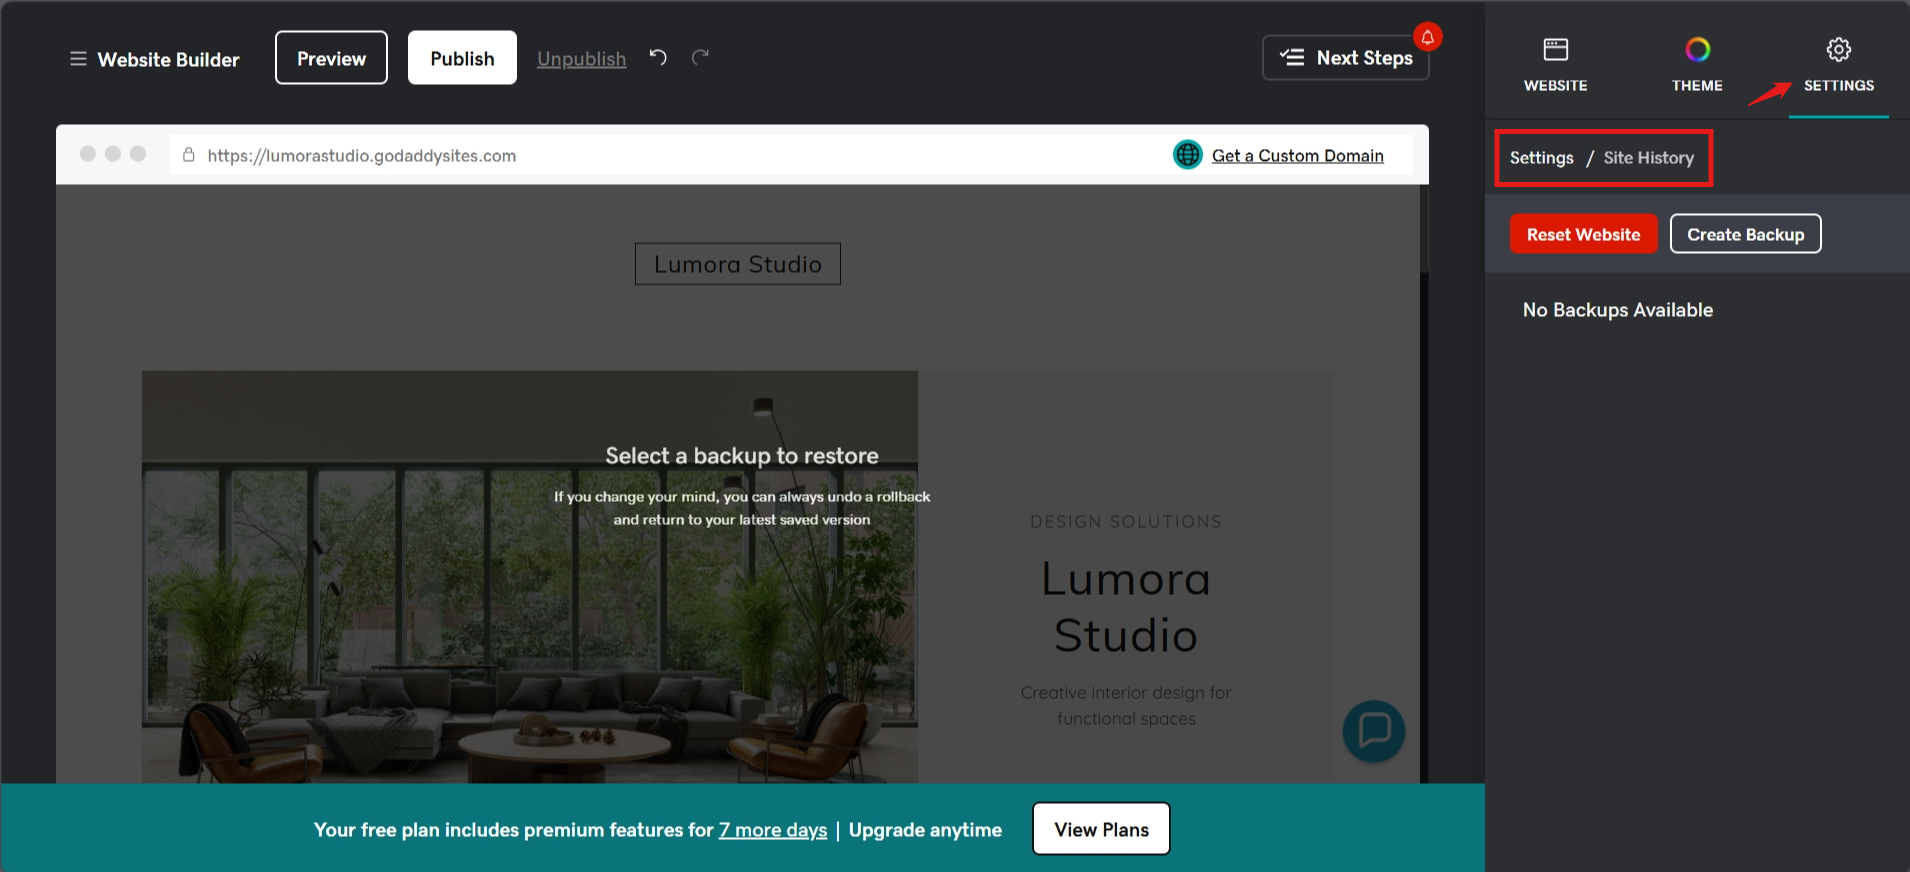
Task: Go back to Settings breadcrumb
Action: click(x=1541, y=158)
